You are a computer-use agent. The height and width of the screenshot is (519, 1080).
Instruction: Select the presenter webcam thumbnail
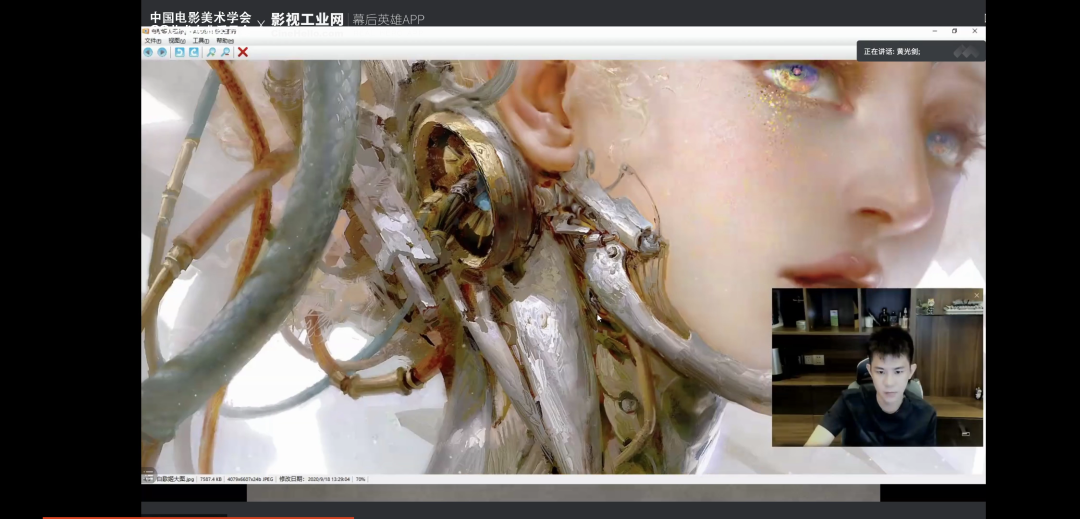(877, 367)
